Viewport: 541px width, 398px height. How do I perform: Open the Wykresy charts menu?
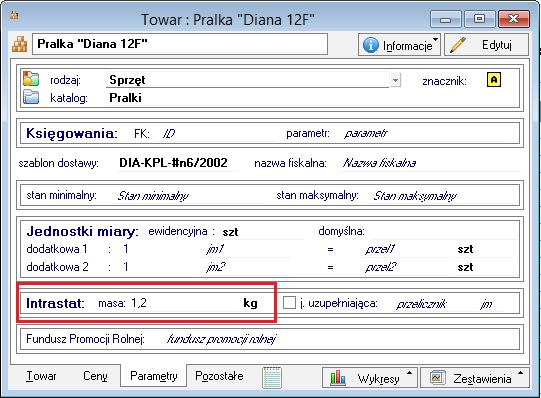[x=370, y=378]
